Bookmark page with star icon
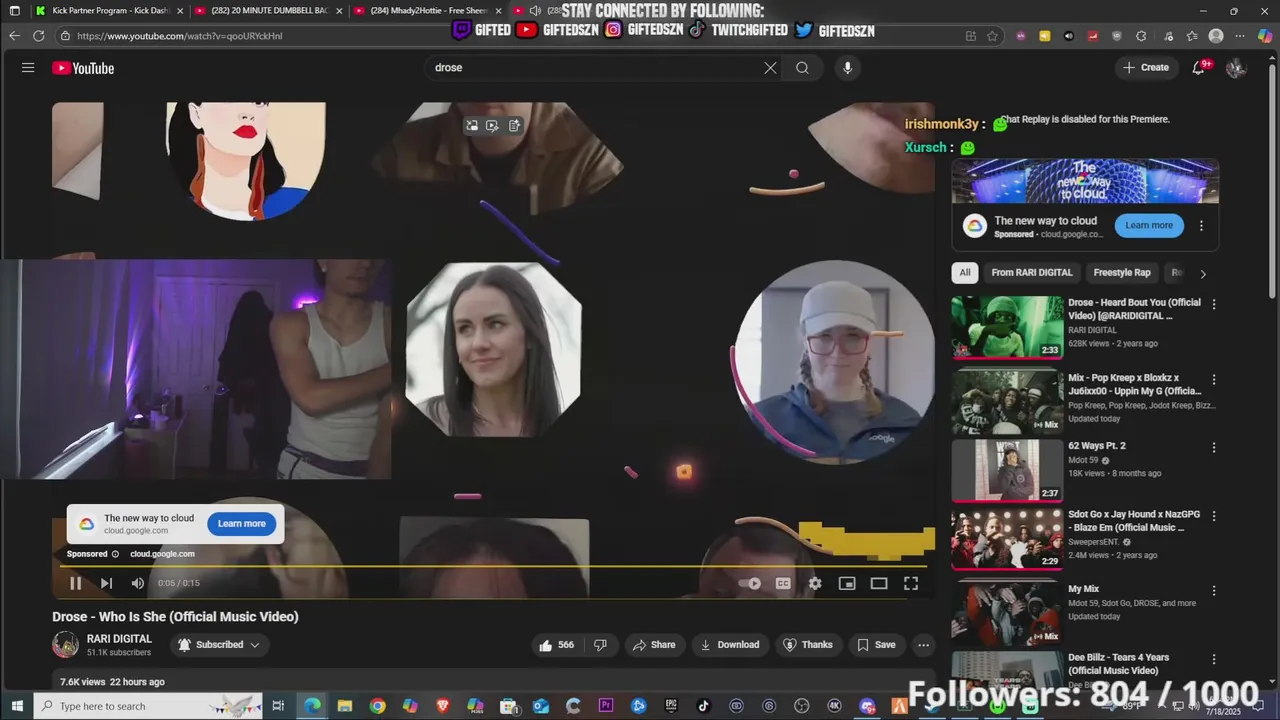This screenshot has height=720, width=1280. tap(992, 36)
